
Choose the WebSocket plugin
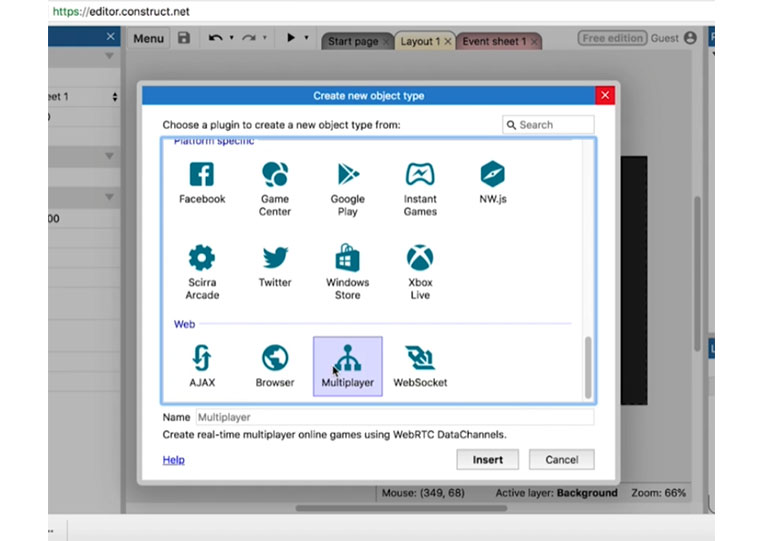(x=420, y=366)
